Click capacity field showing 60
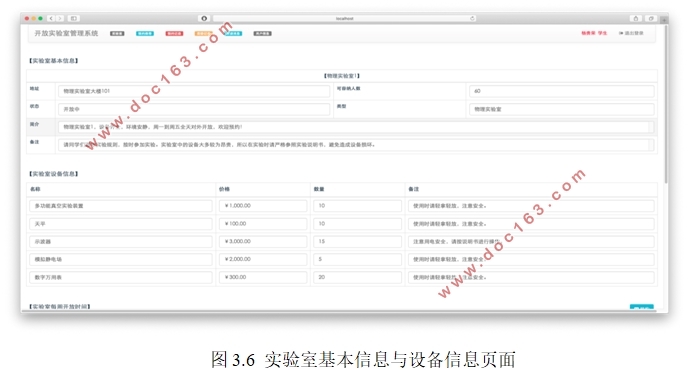 (562, 91)
